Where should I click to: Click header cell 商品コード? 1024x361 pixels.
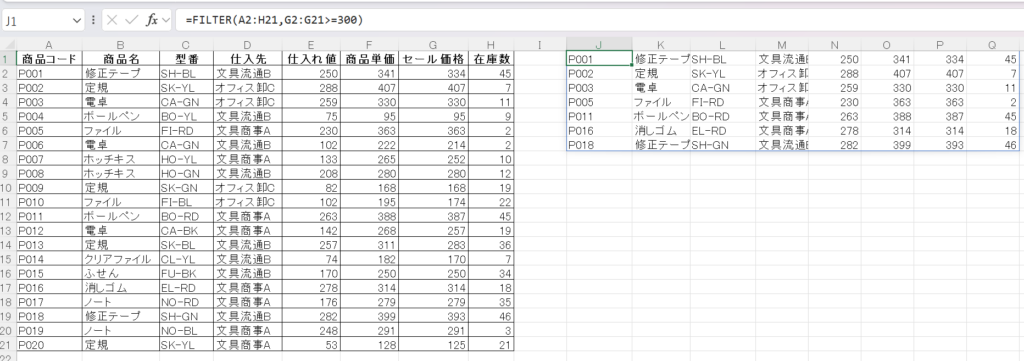click(49, 59)
